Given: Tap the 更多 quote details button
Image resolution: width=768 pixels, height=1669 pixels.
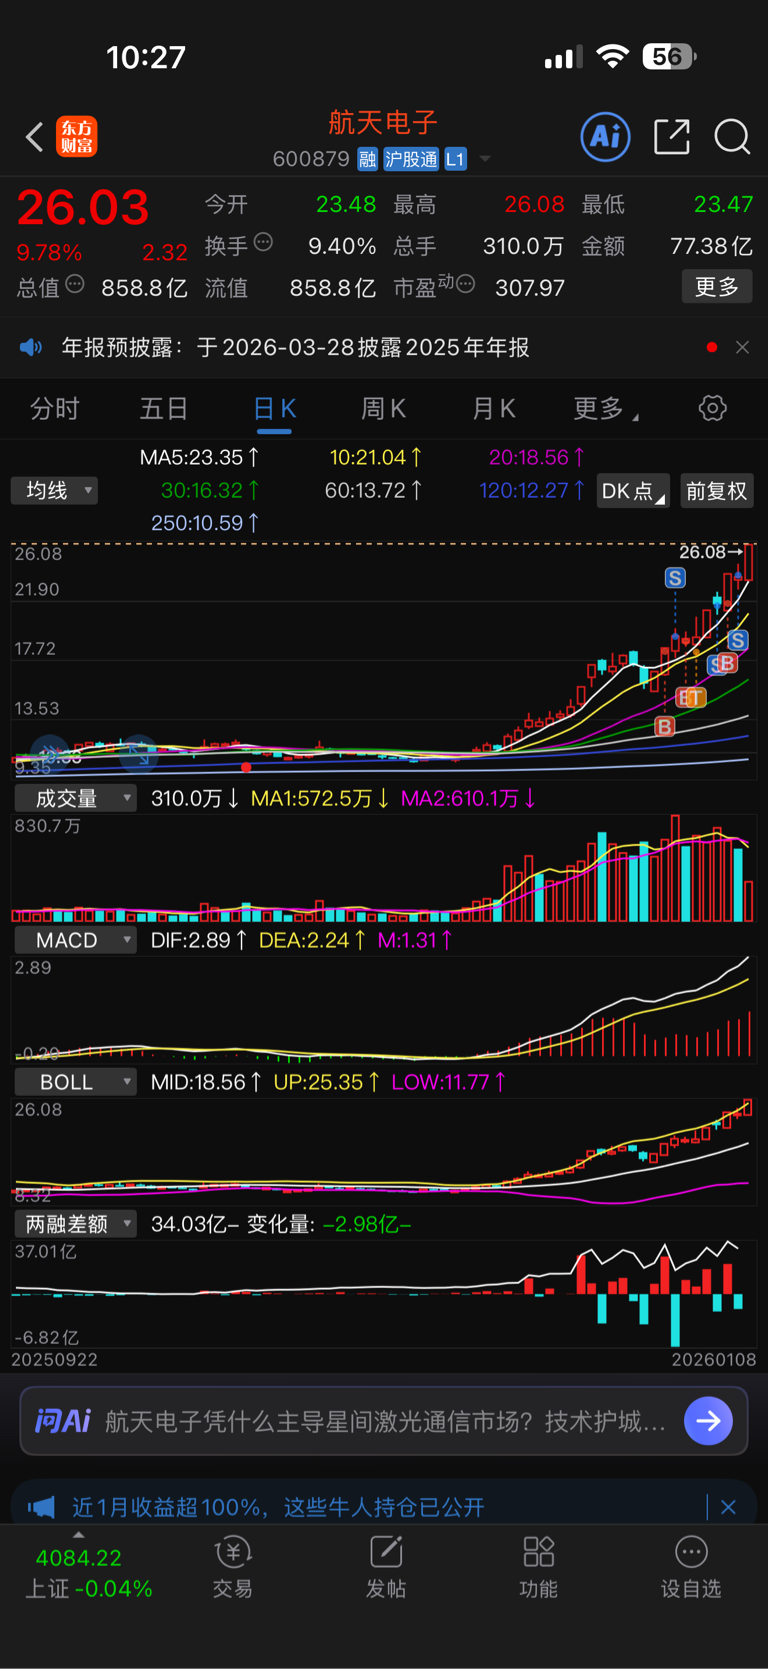Looking at the screenshot, I should point(717,287).
